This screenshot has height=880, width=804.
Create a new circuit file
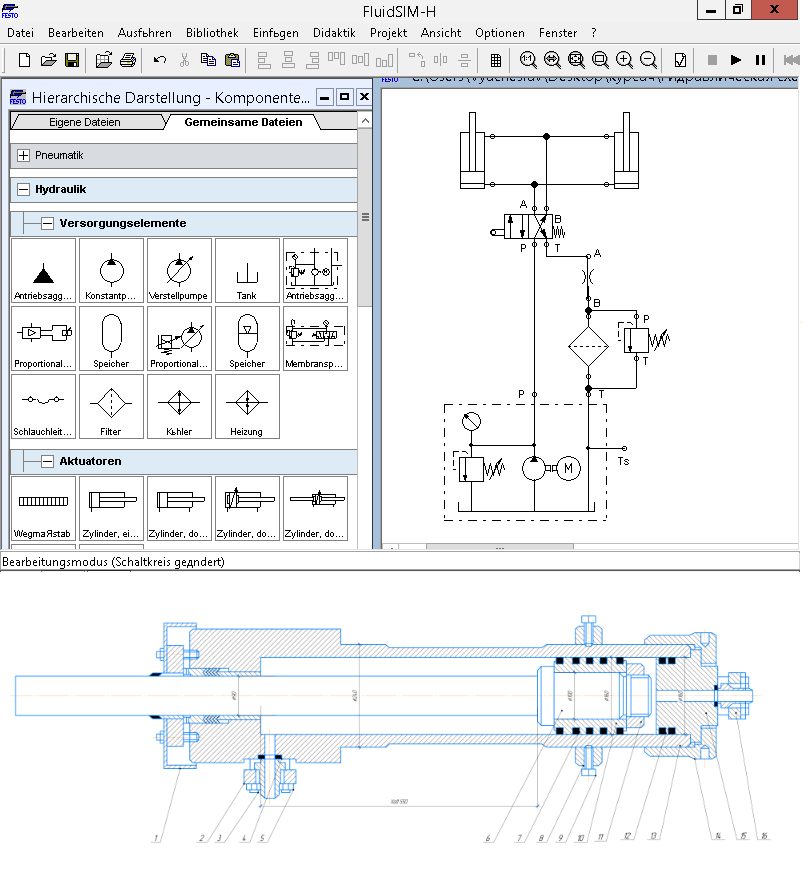(24, 60)
